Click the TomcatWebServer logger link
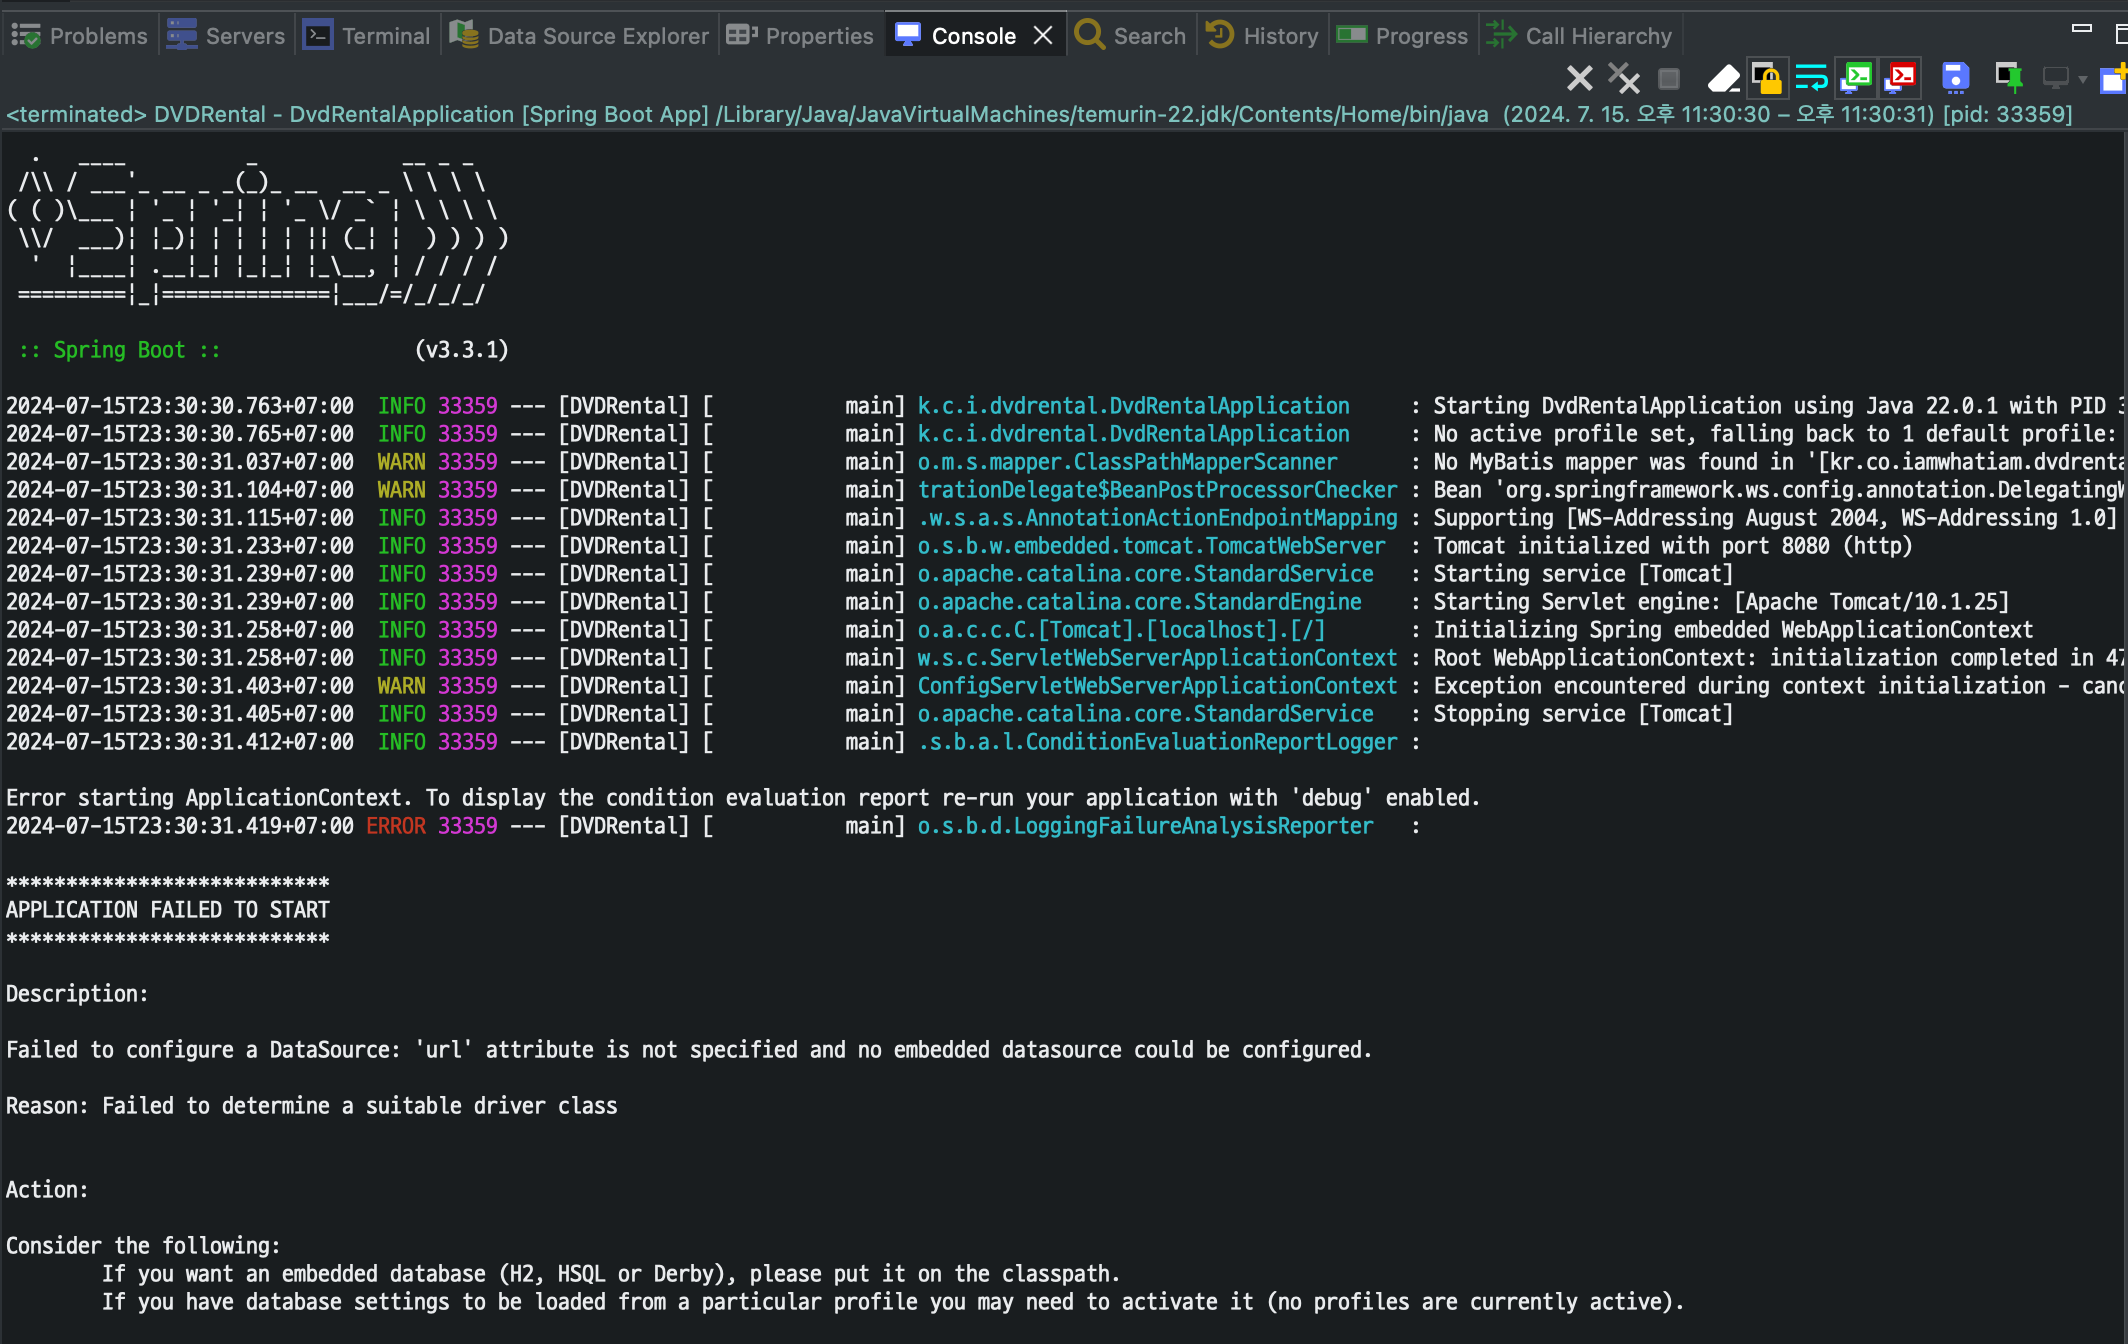Viewport: 2128px width, 1344px height. pyautogui.click(x=1151, y=546)
